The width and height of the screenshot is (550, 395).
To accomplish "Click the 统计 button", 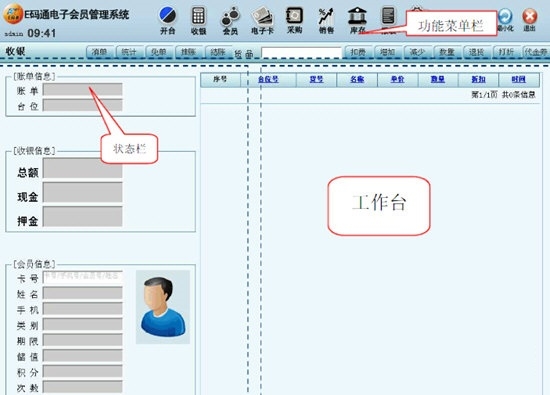I will pos(129,52).
